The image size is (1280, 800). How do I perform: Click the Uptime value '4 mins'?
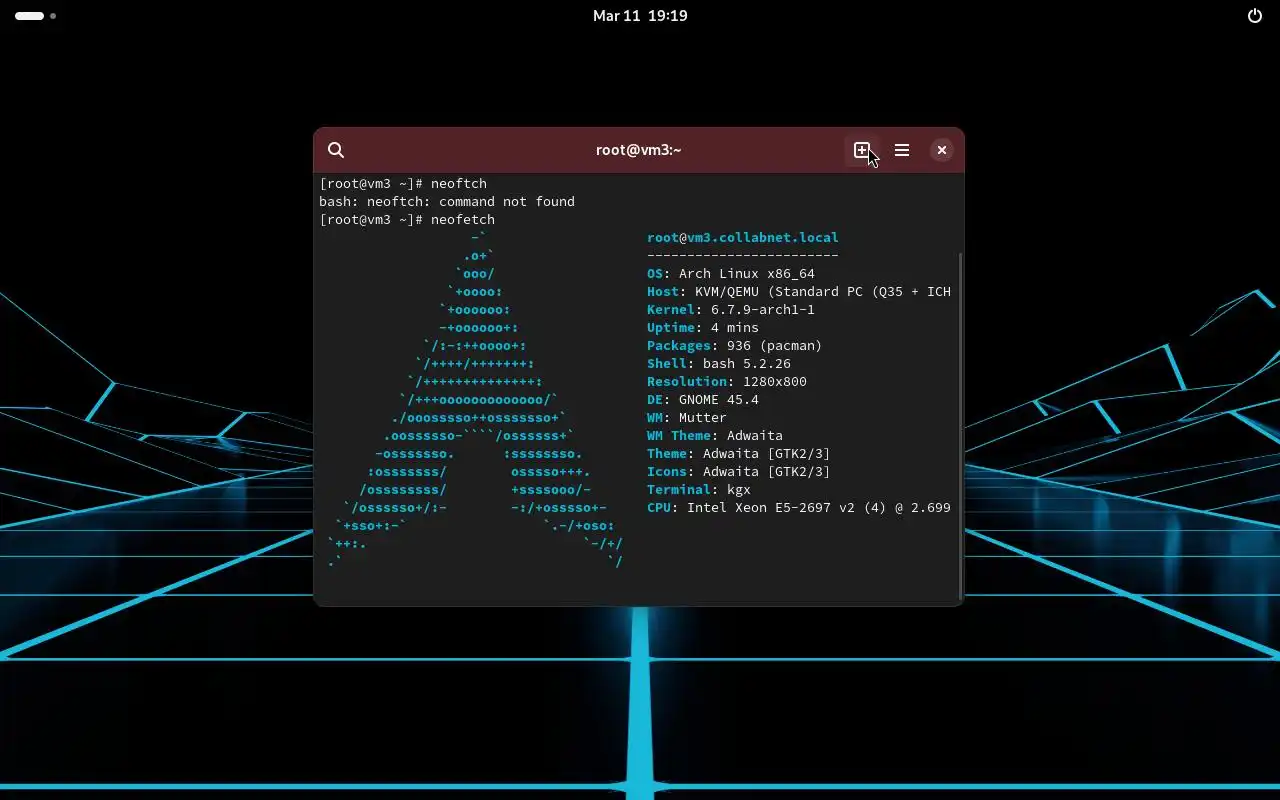[x=735, y=328]
